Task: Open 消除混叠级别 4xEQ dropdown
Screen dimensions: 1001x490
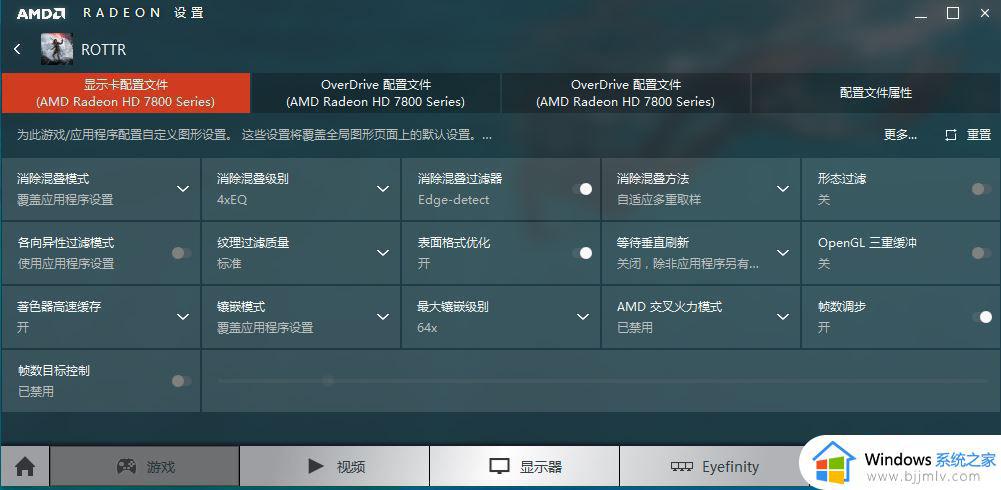Action: click(383, 189)
